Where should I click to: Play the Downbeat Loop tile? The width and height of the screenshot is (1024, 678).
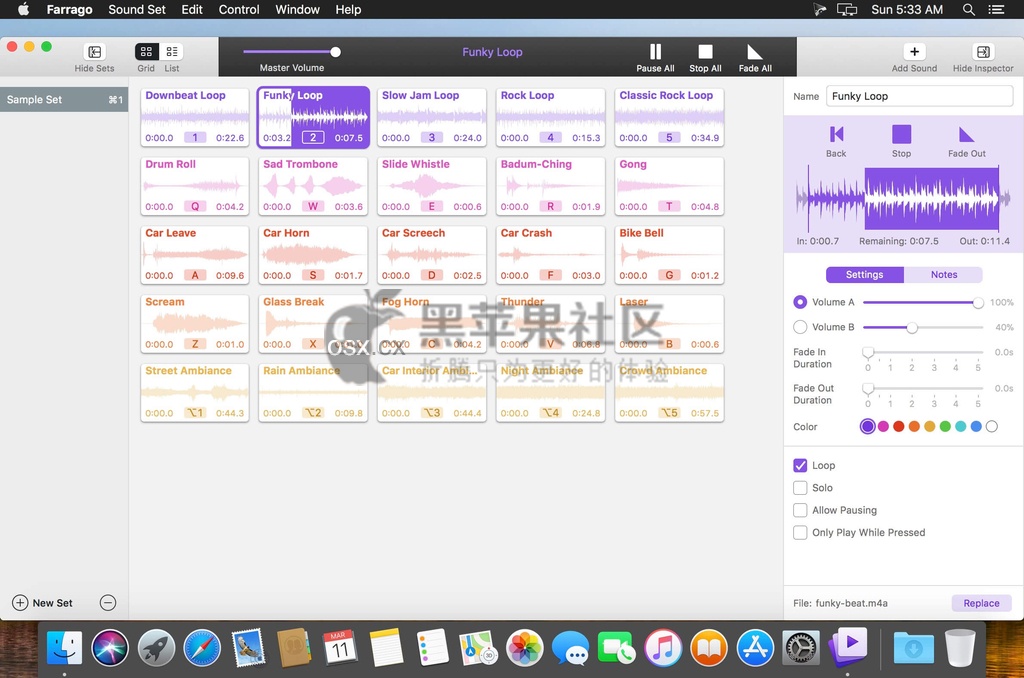point(195,117)
